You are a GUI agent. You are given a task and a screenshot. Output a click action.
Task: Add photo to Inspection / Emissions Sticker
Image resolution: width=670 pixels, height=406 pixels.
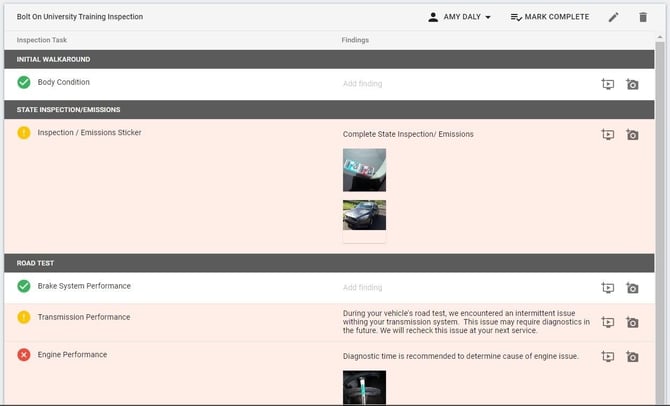click(x=632, y=135)
